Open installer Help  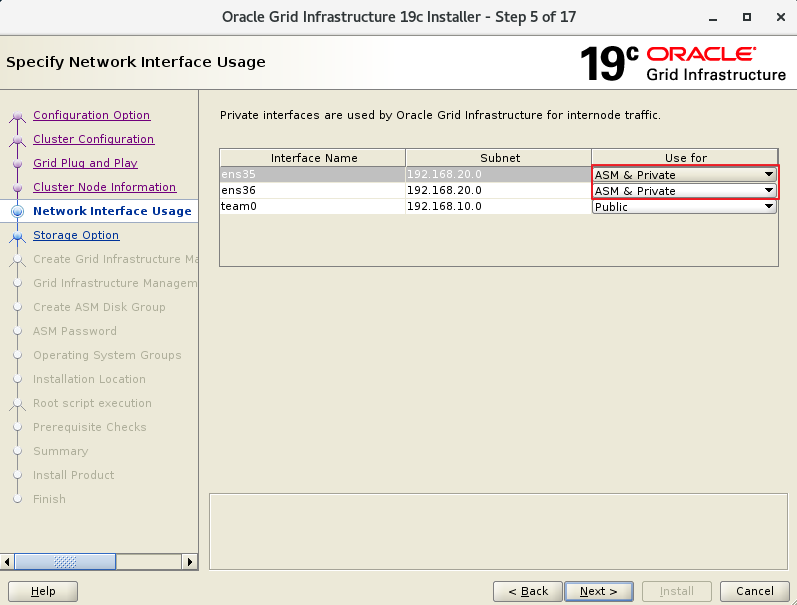coord(43,591)
